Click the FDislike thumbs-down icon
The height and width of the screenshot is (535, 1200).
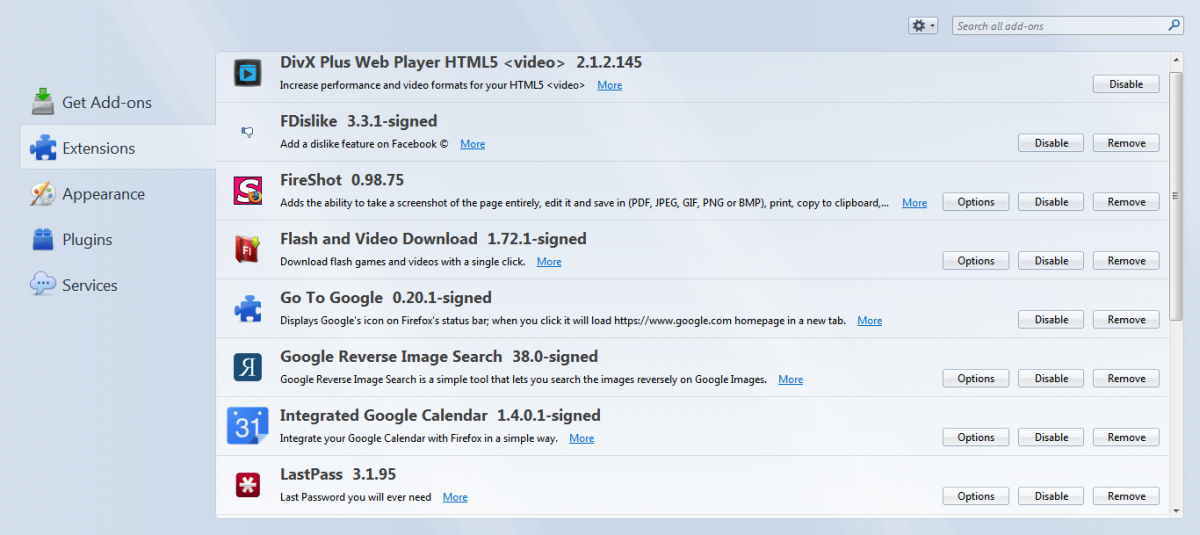[247, 131]
